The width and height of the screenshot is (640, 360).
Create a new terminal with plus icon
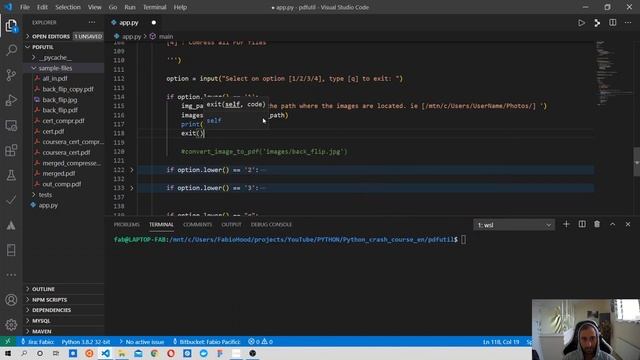click(x=566, y=224)
